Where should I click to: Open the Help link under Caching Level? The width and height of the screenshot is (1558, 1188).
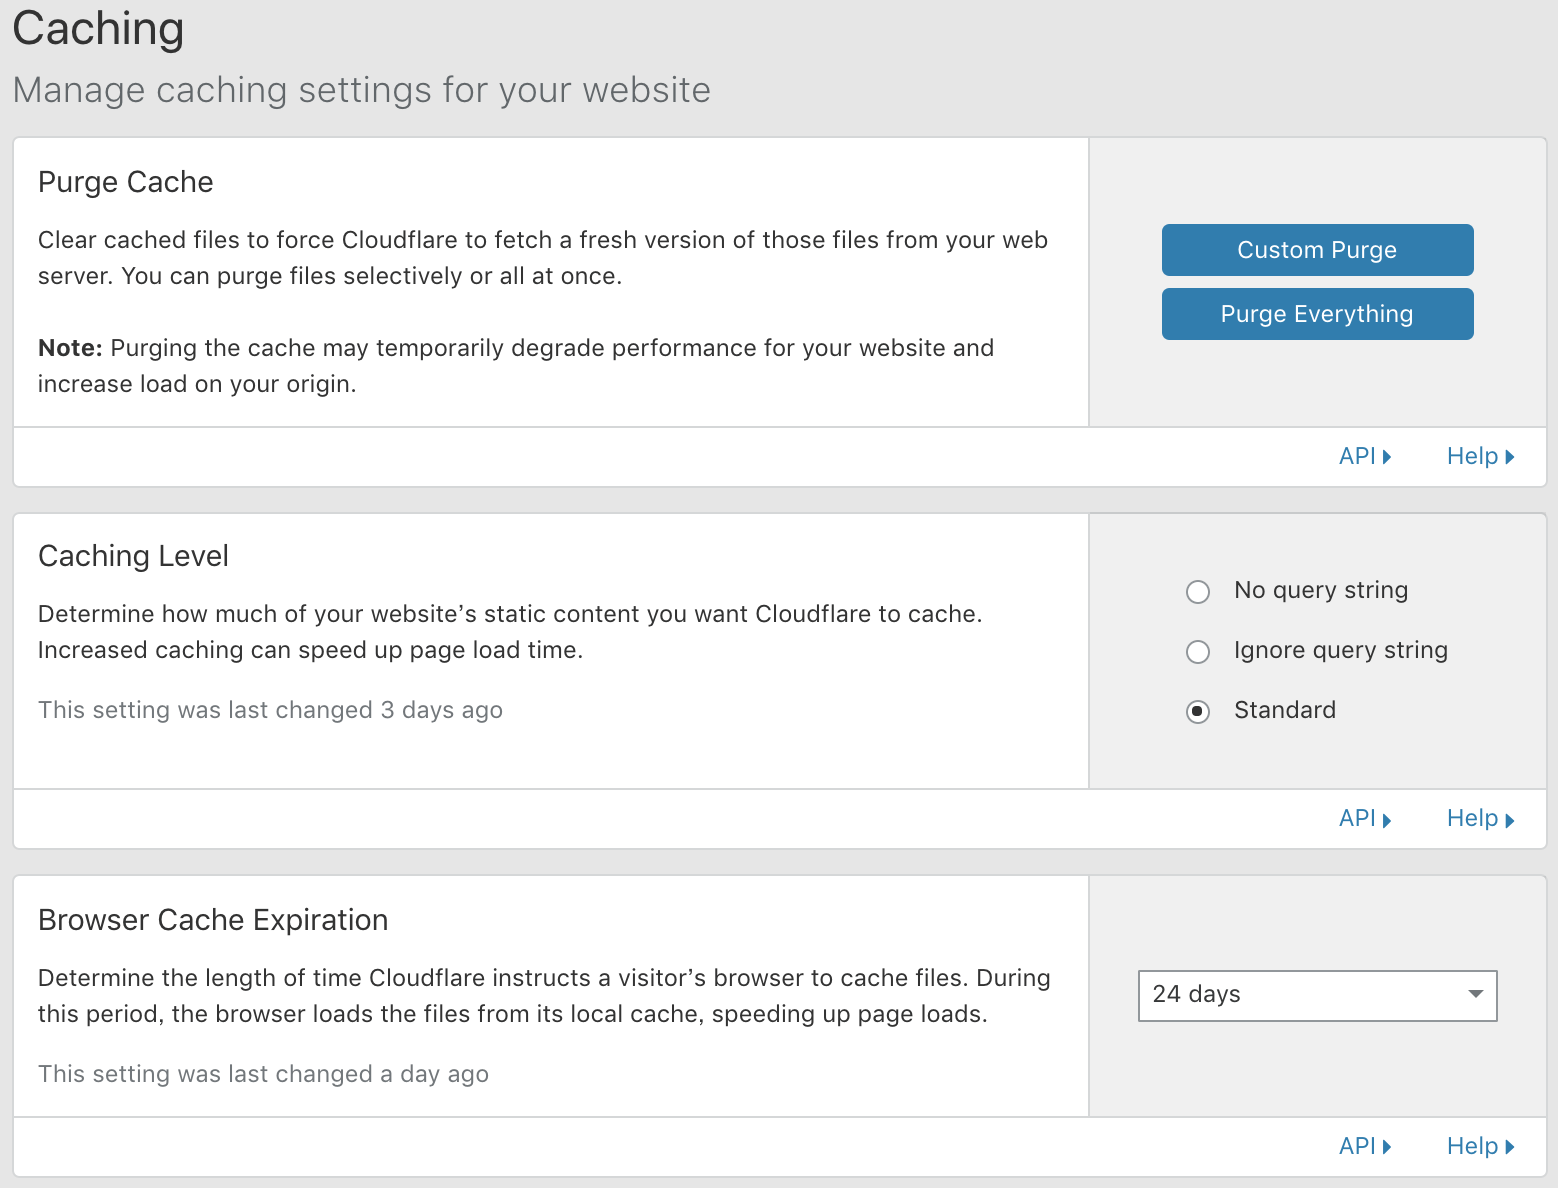pyautogui.click(x=1474, y=818)
